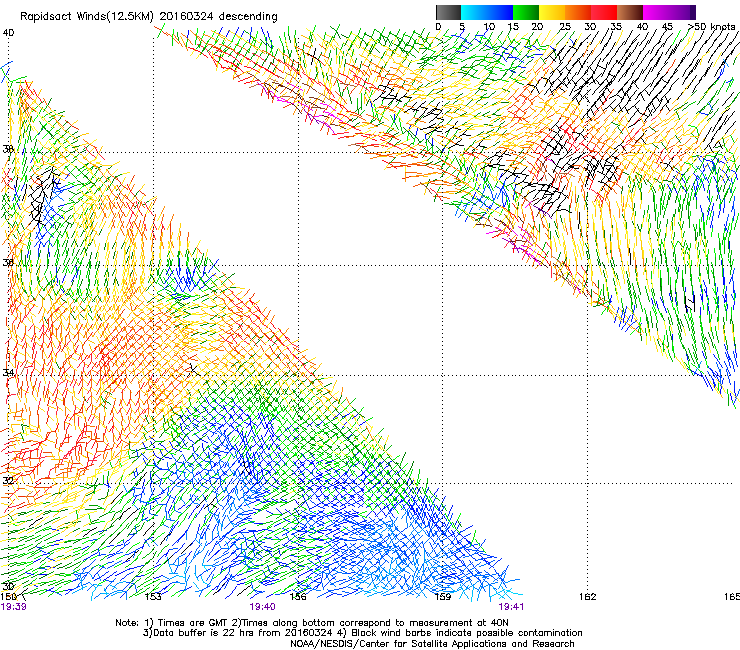This screenshot has height=650, width=740.
Task: Click the purple time label 19:40
Action: click(262, 607)
